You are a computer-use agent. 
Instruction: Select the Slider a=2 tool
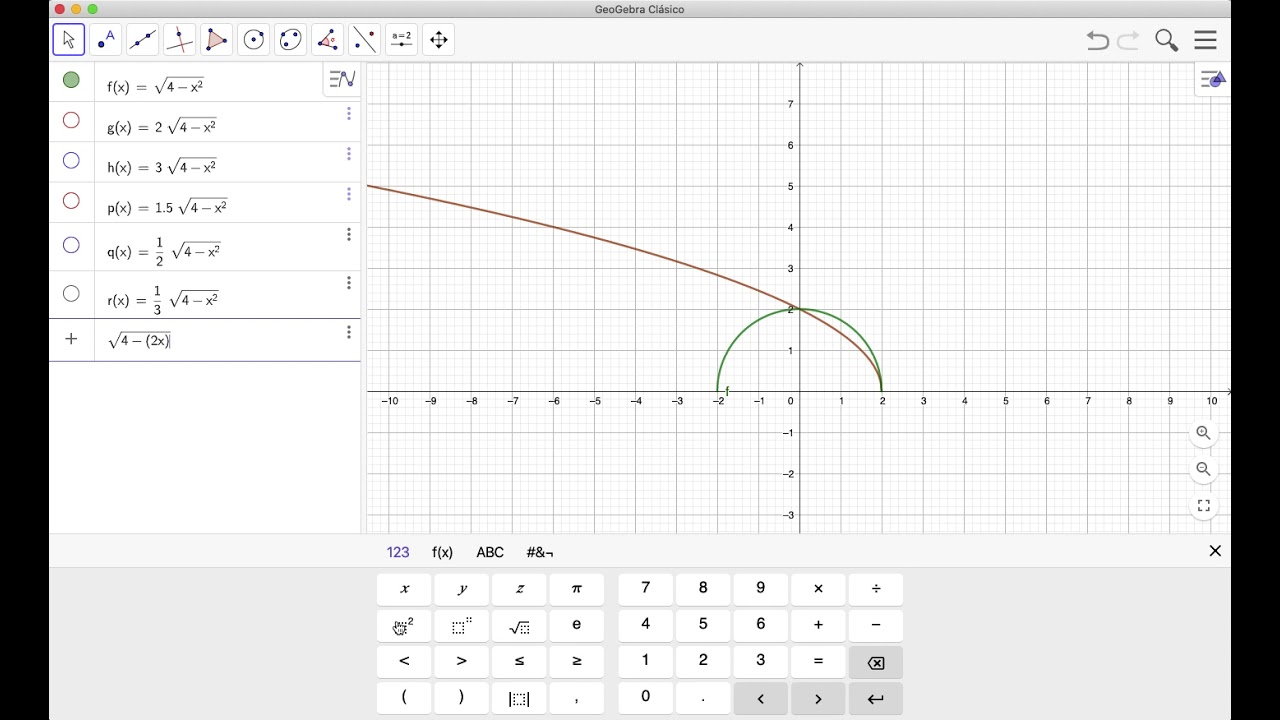(402, 40)
